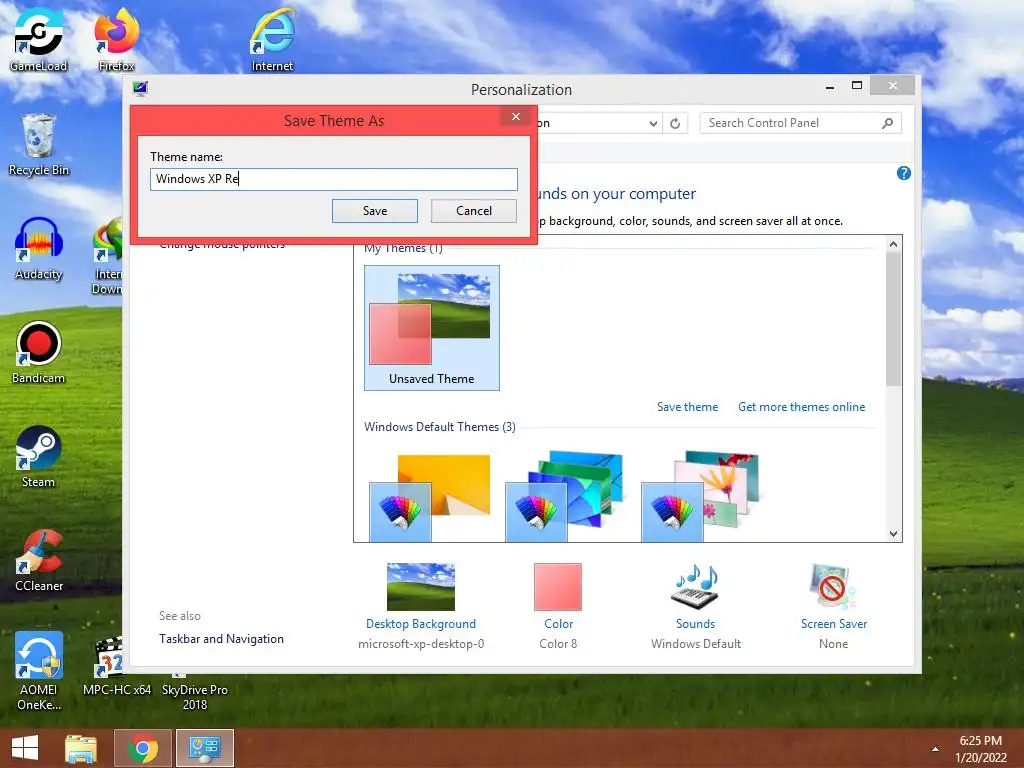
Task: Click the Personalization window title icon
Action: [140, 88]
